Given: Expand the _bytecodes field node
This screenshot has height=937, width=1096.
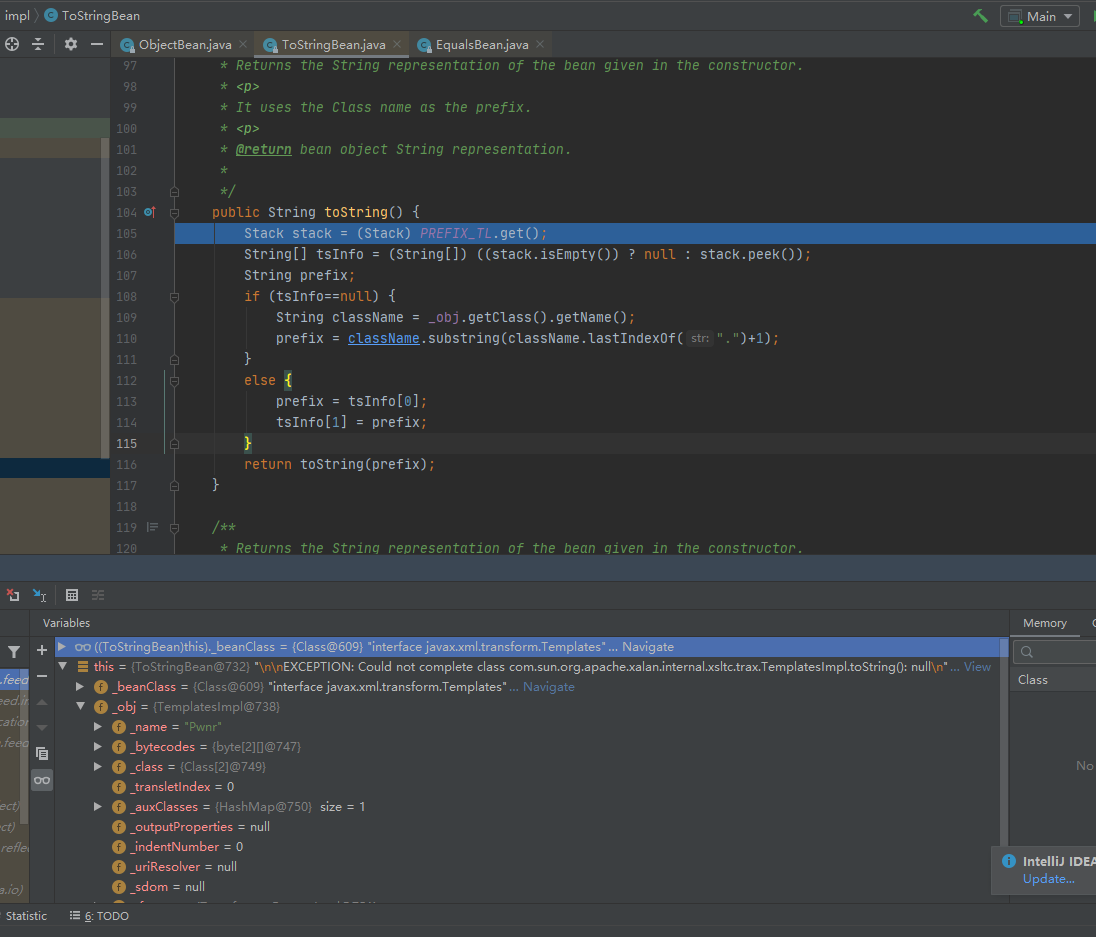Looking at the screenshot, I should point(99,746).
